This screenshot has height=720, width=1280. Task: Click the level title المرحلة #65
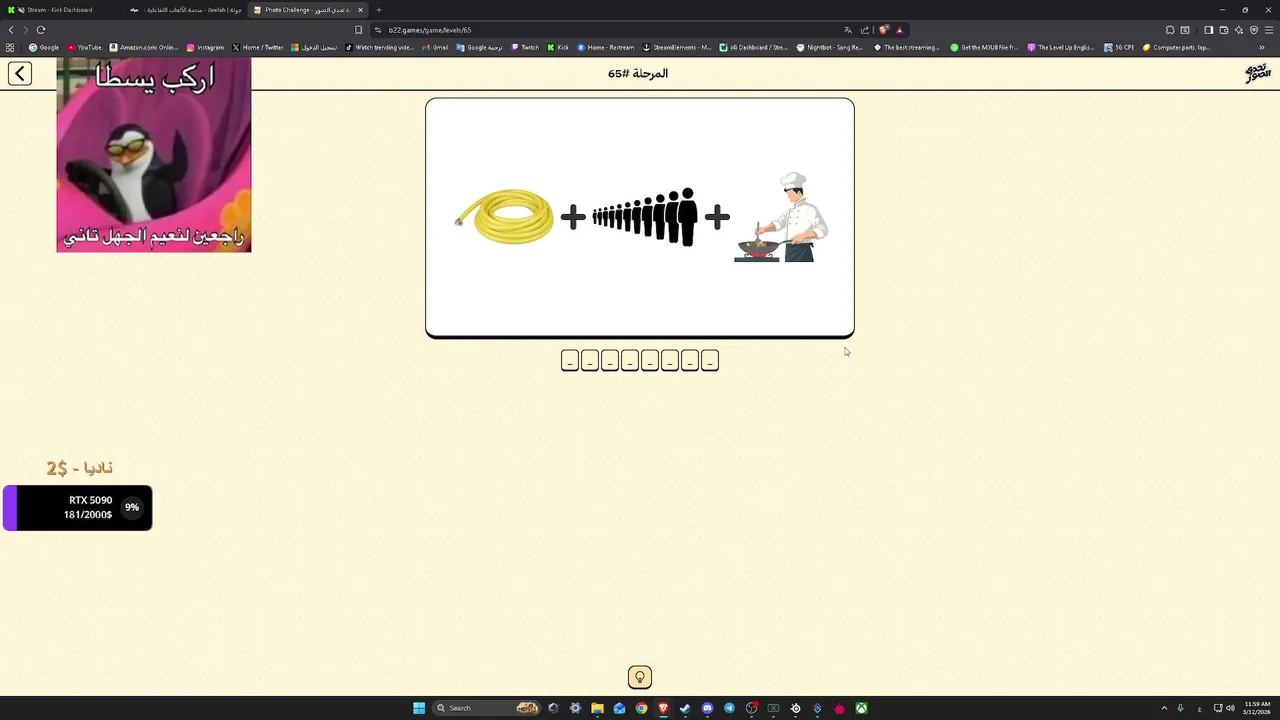point(638,73)
